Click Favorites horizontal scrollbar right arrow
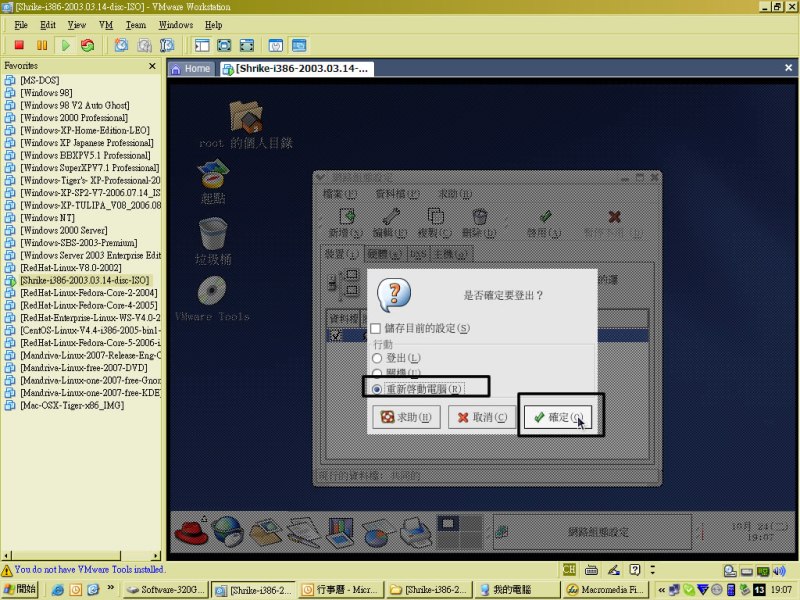Viewport: 800px width, 600px height. pos(156,555)
